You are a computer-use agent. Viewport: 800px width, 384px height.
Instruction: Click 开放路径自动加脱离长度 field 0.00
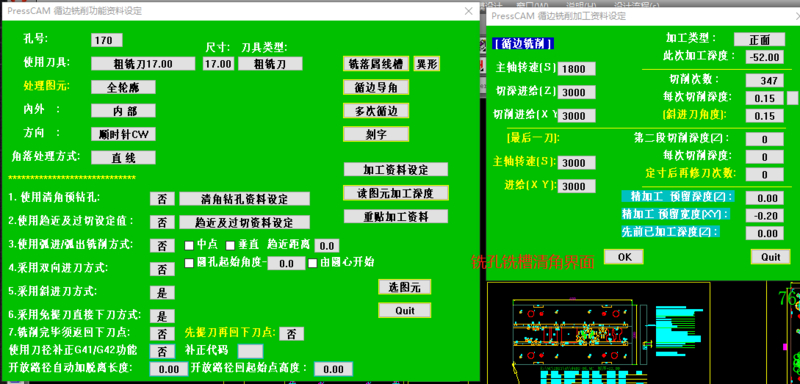pyautogui.click(x=169, y=369)
